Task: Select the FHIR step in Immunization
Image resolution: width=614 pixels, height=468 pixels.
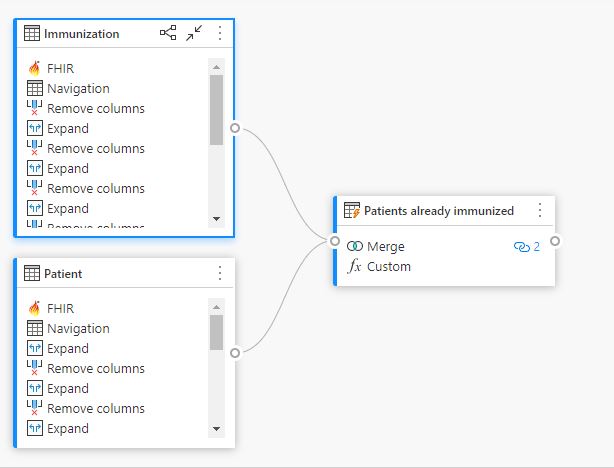Action: point(60,68)
